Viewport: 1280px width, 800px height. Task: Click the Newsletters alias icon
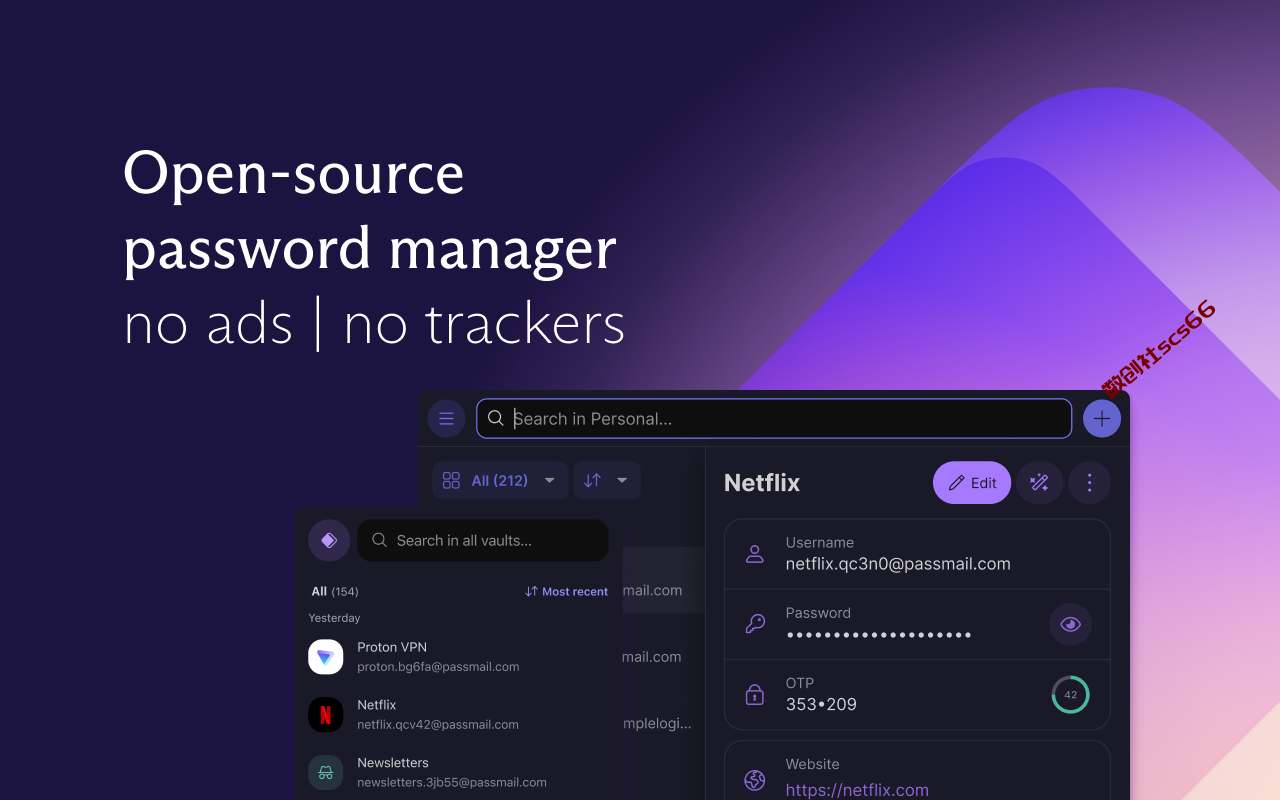click(326, 773)
